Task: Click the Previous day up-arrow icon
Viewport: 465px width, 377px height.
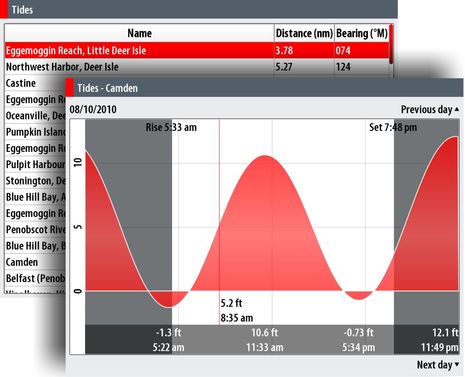Action: coord(457,109)
